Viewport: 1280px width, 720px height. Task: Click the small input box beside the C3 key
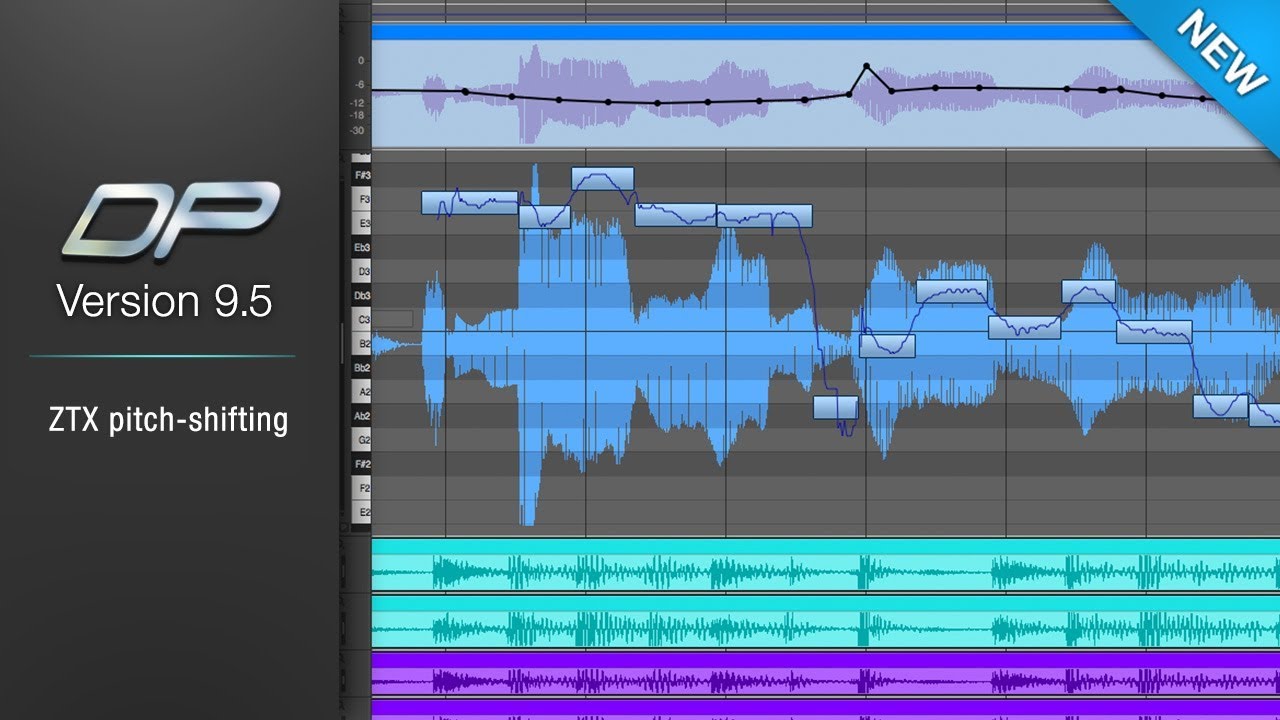click(394, 319)
